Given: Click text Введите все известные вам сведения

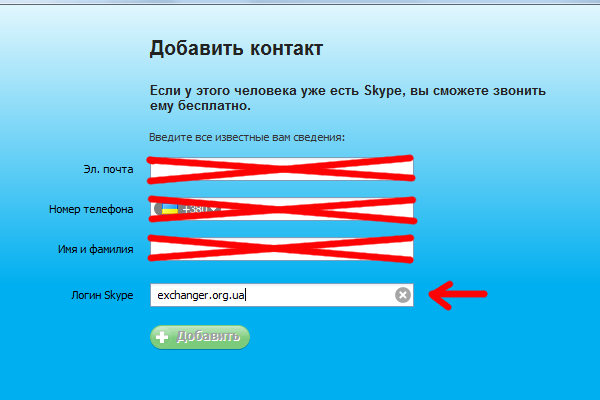Looking at the screenshot, I should (x=247, y=137).
